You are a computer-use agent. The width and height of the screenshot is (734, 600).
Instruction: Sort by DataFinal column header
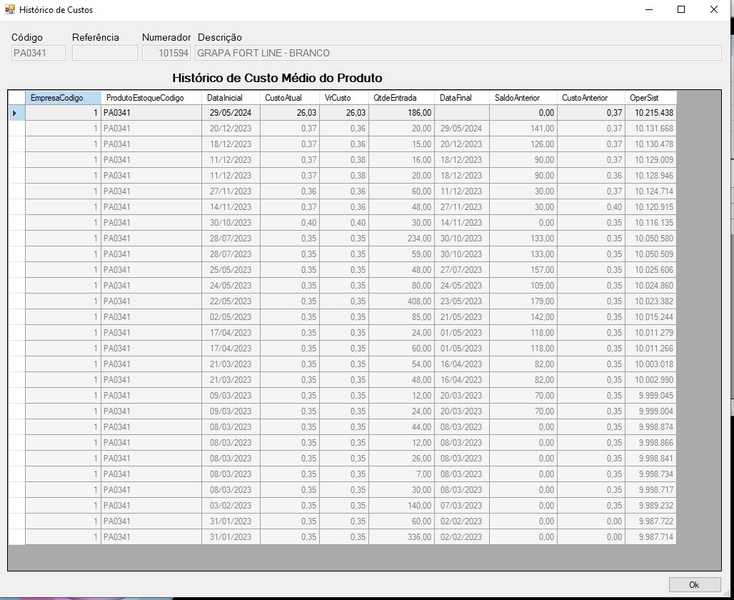click(x=462, y=98)
